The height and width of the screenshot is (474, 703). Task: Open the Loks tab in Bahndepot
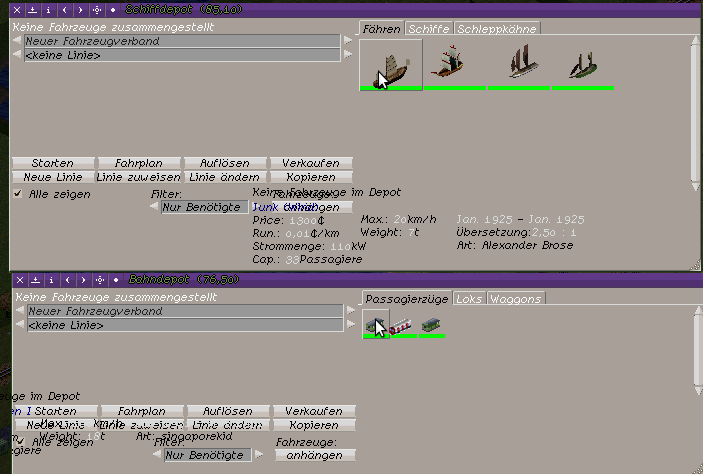click(x=469, y=299)
